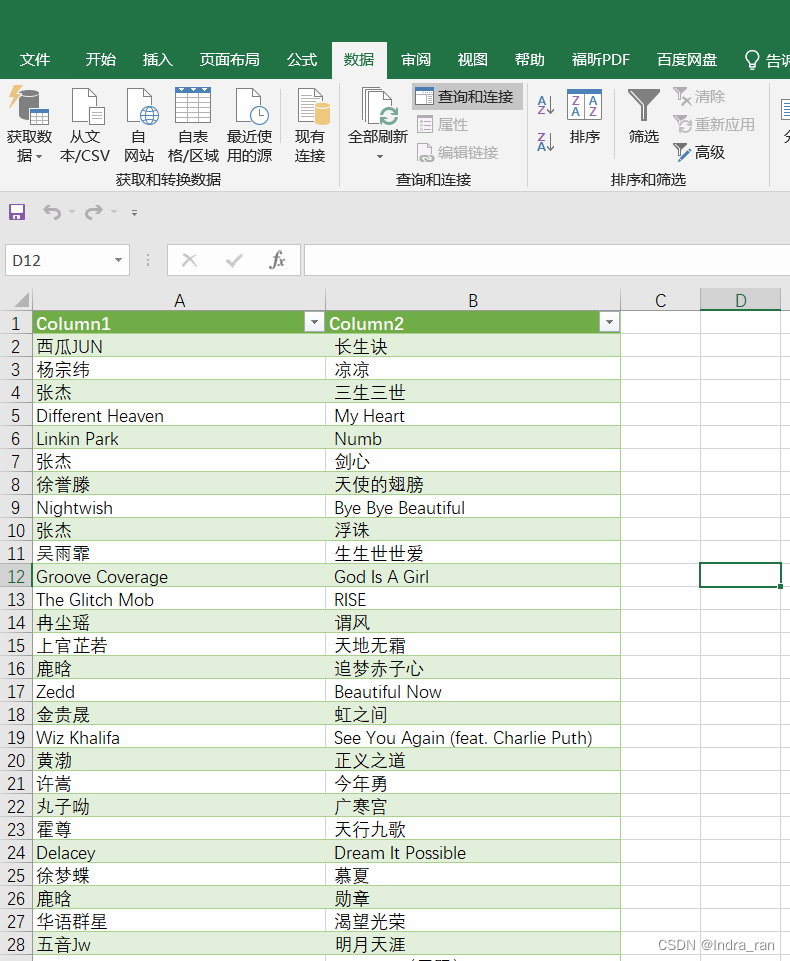Viewport: 790px width, 961px height.
Task: Click the cell reading Beautiful Now
Action: pos(473,691)
